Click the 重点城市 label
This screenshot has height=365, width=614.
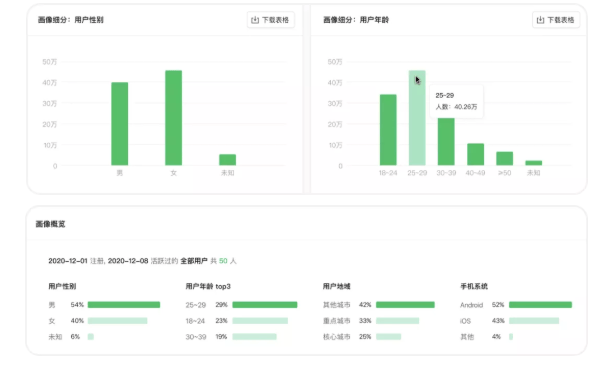coord(336,321)
